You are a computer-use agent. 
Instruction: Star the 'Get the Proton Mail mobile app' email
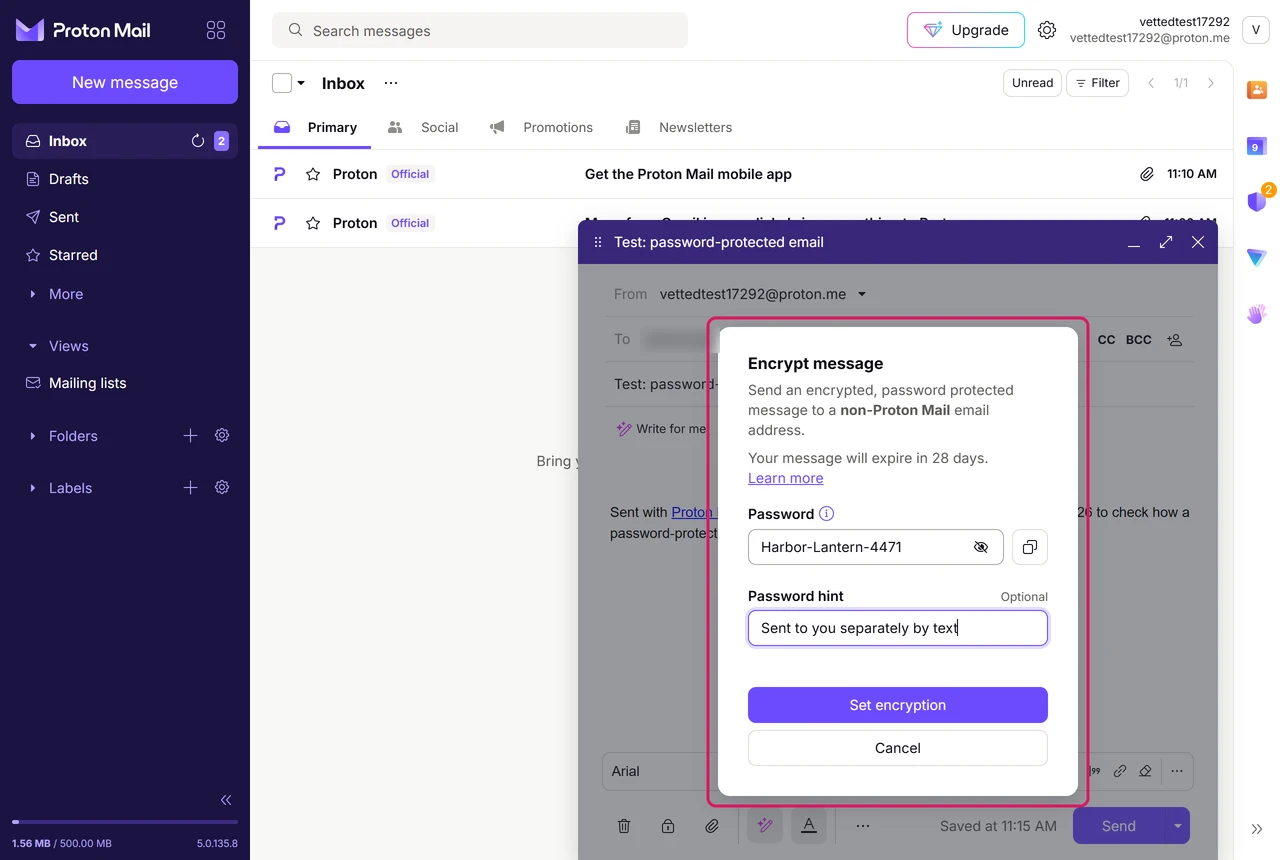[313, 174]
